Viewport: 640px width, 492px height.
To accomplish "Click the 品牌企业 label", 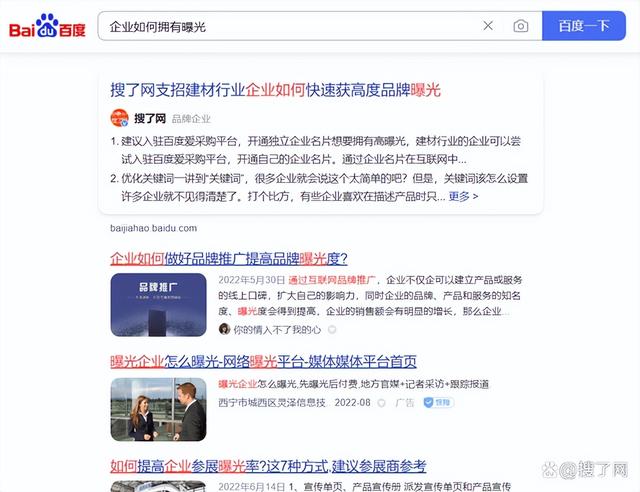I will coord(191,119).
